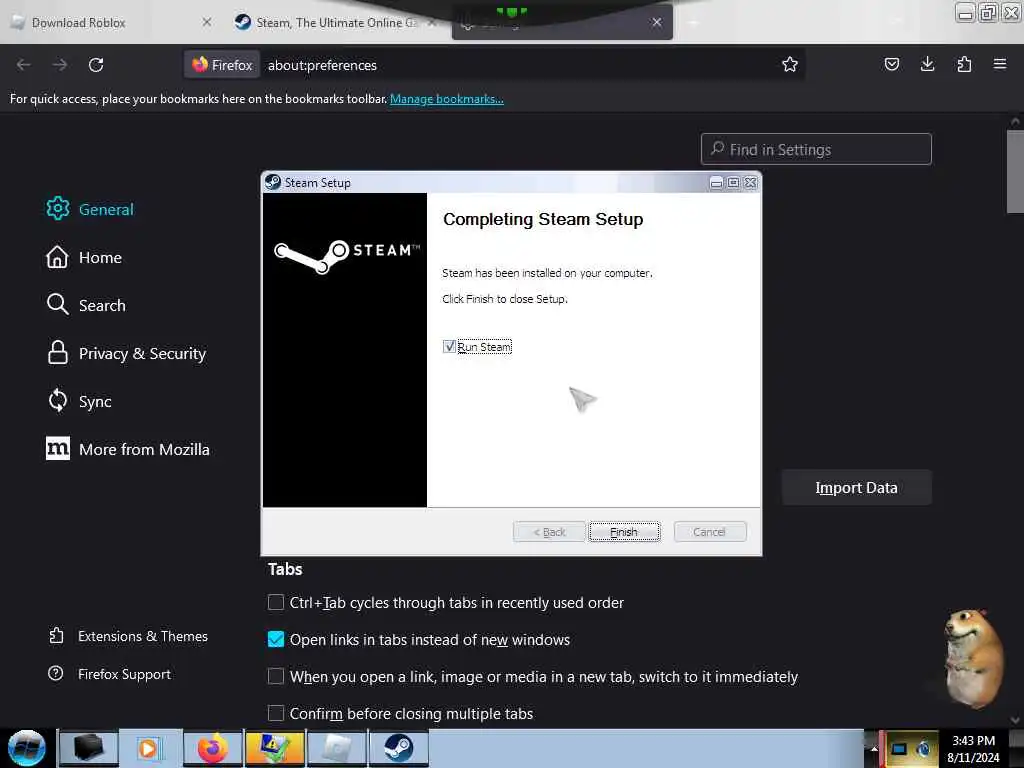Viewport: 1024px width, 768px height.
Task: Open the black box taskbar icon
Action: pyautogui.click(x=89, y=748)
